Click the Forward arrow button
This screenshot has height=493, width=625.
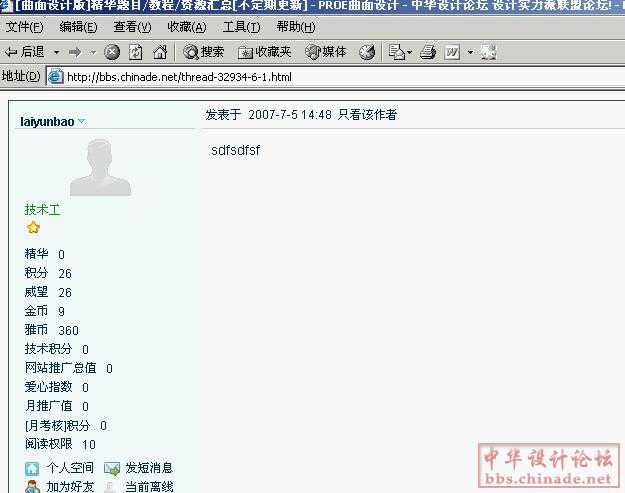tap(75, 52)
